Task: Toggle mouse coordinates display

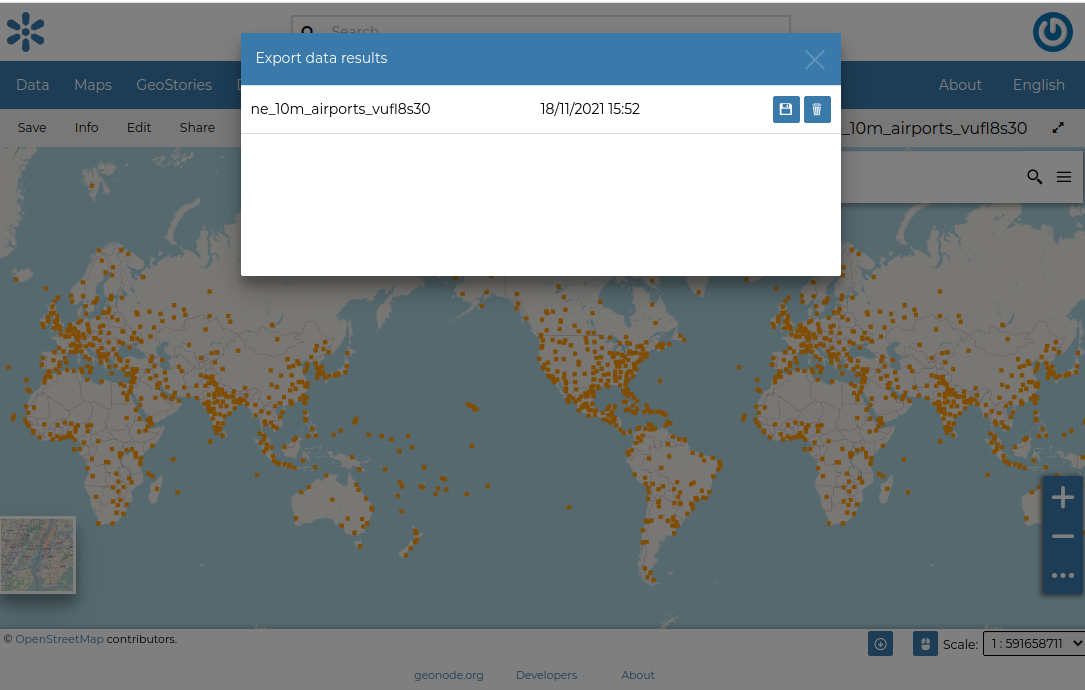Action: (925, 644)
